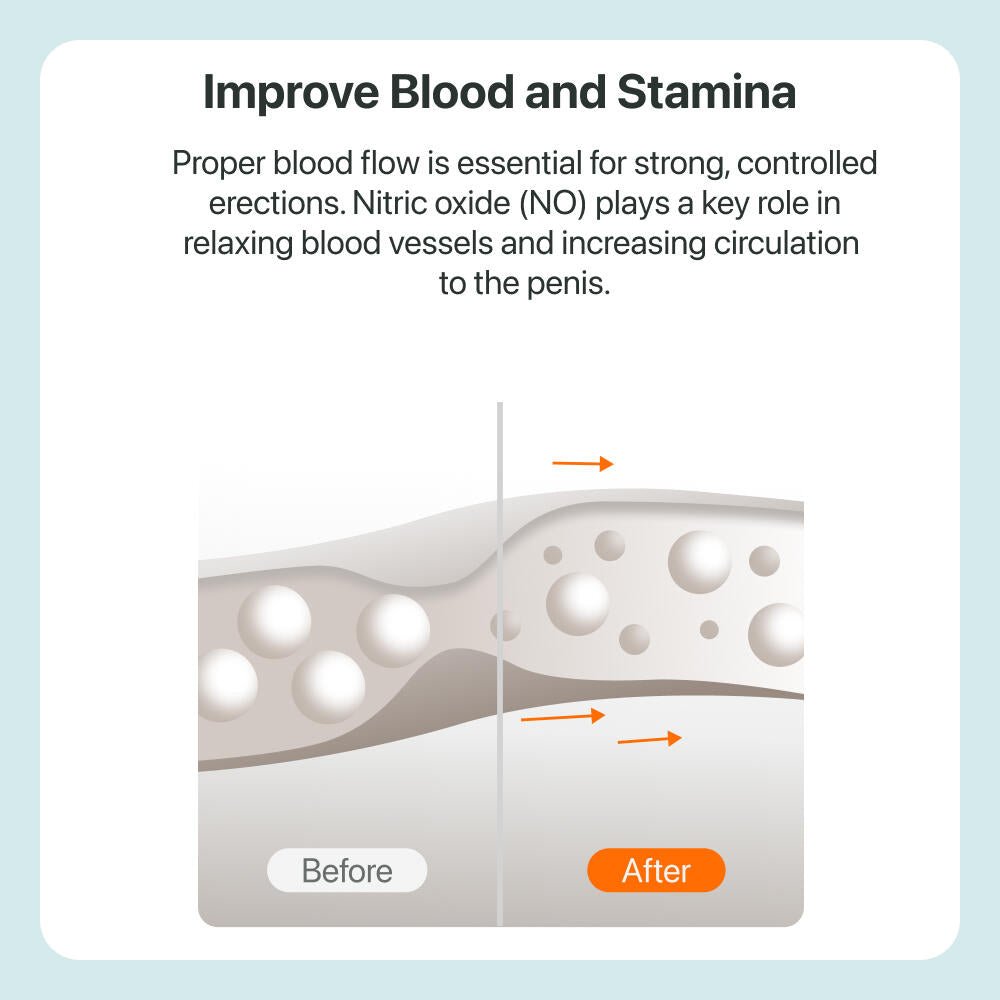Click the first paragraph line starting "Proper blood flow"

[x=524, y=163]
